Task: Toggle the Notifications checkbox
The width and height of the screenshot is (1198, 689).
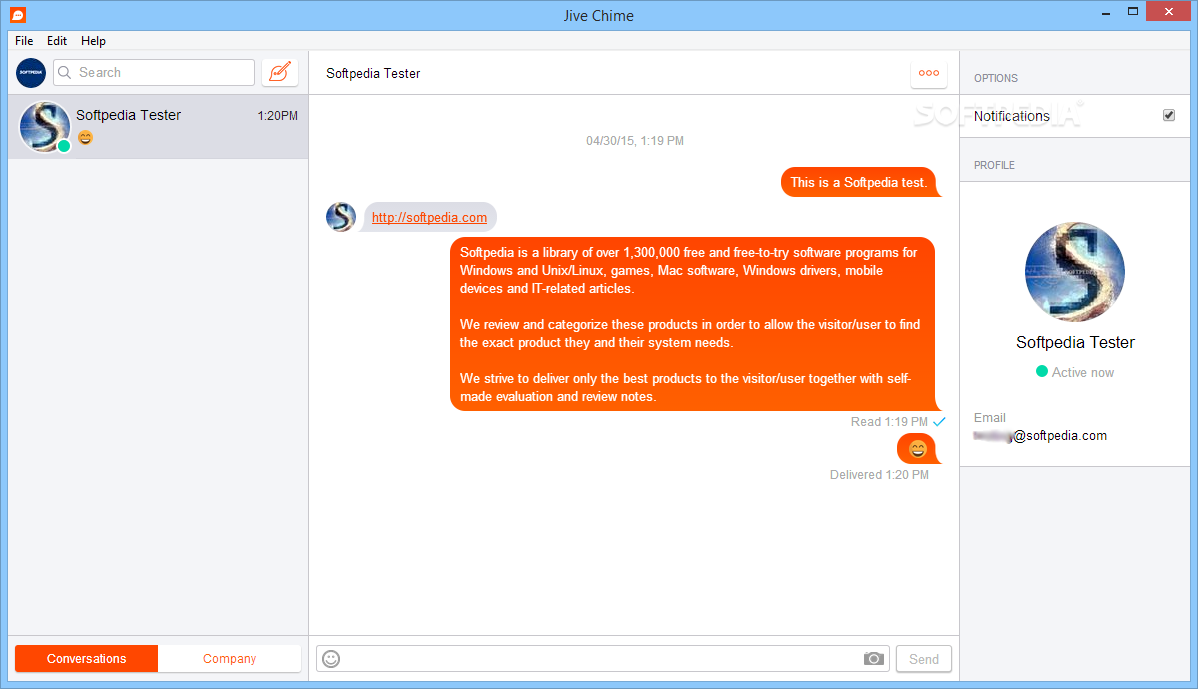Action: point(1169,115)
